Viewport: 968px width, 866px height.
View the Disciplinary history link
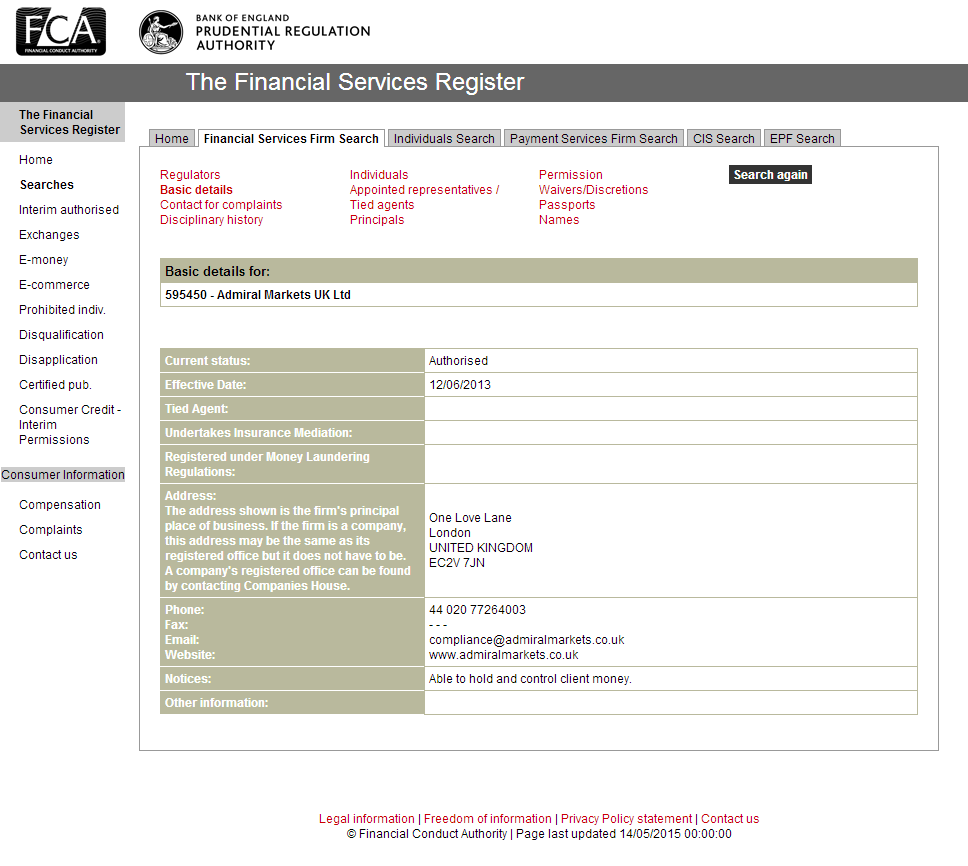(x=211, y=220)
